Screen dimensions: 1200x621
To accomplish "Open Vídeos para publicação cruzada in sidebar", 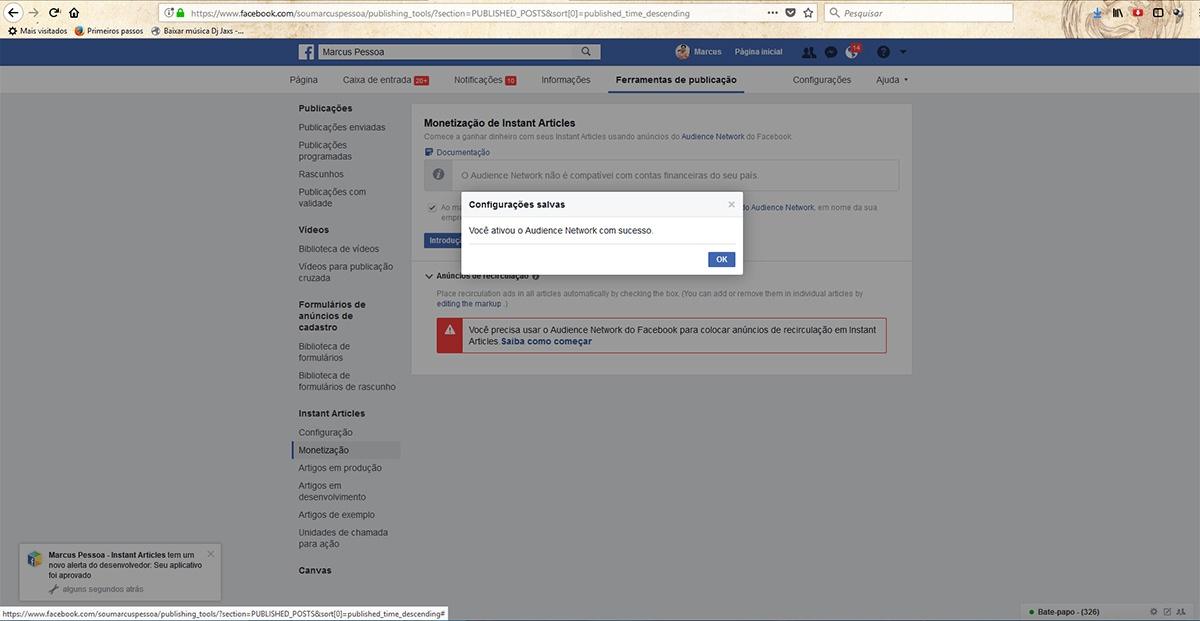I will (346, 272).
